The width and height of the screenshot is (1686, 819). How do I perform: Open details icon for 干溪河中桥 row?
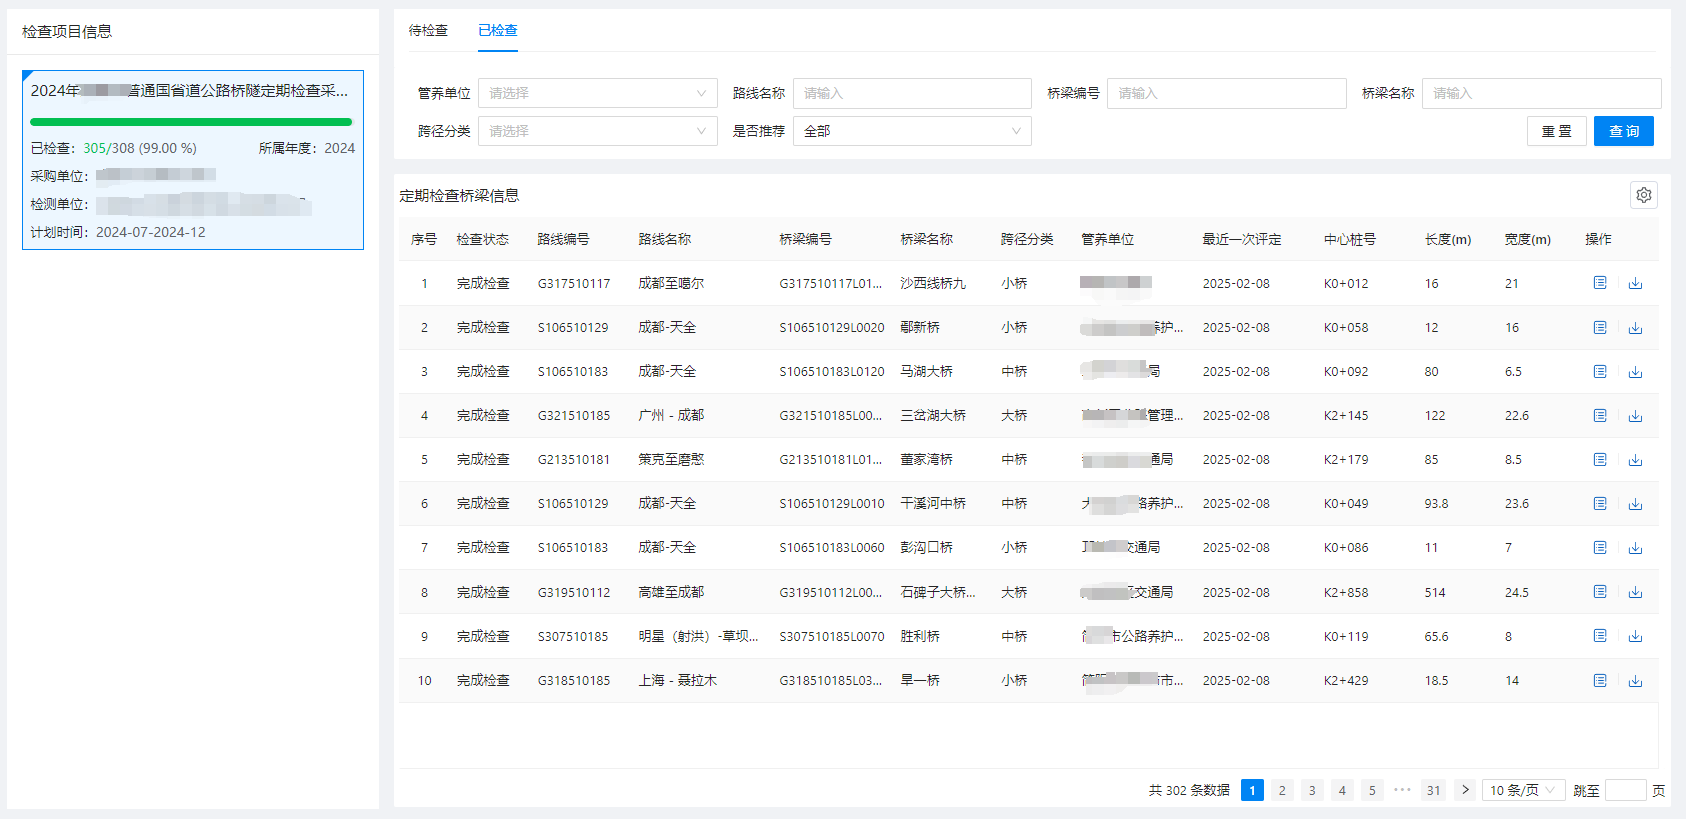[1600, 503]
